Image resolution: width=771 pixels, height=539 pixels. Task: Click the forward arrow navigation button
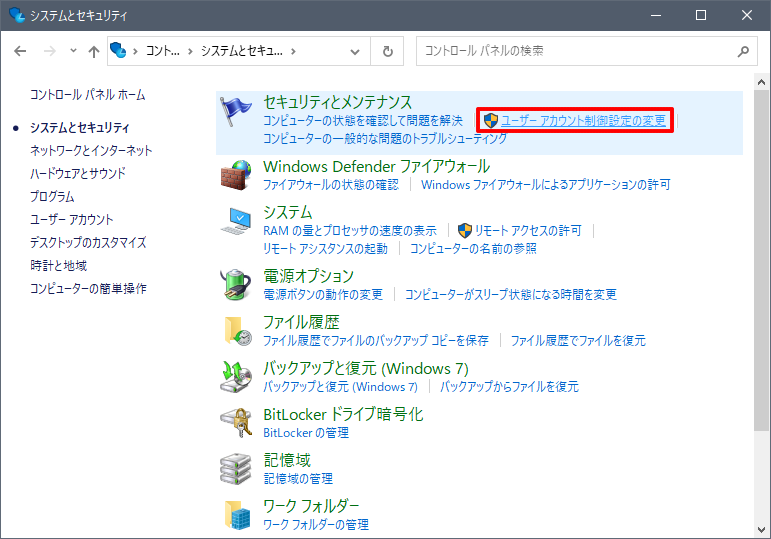click(x=50, y=51)
